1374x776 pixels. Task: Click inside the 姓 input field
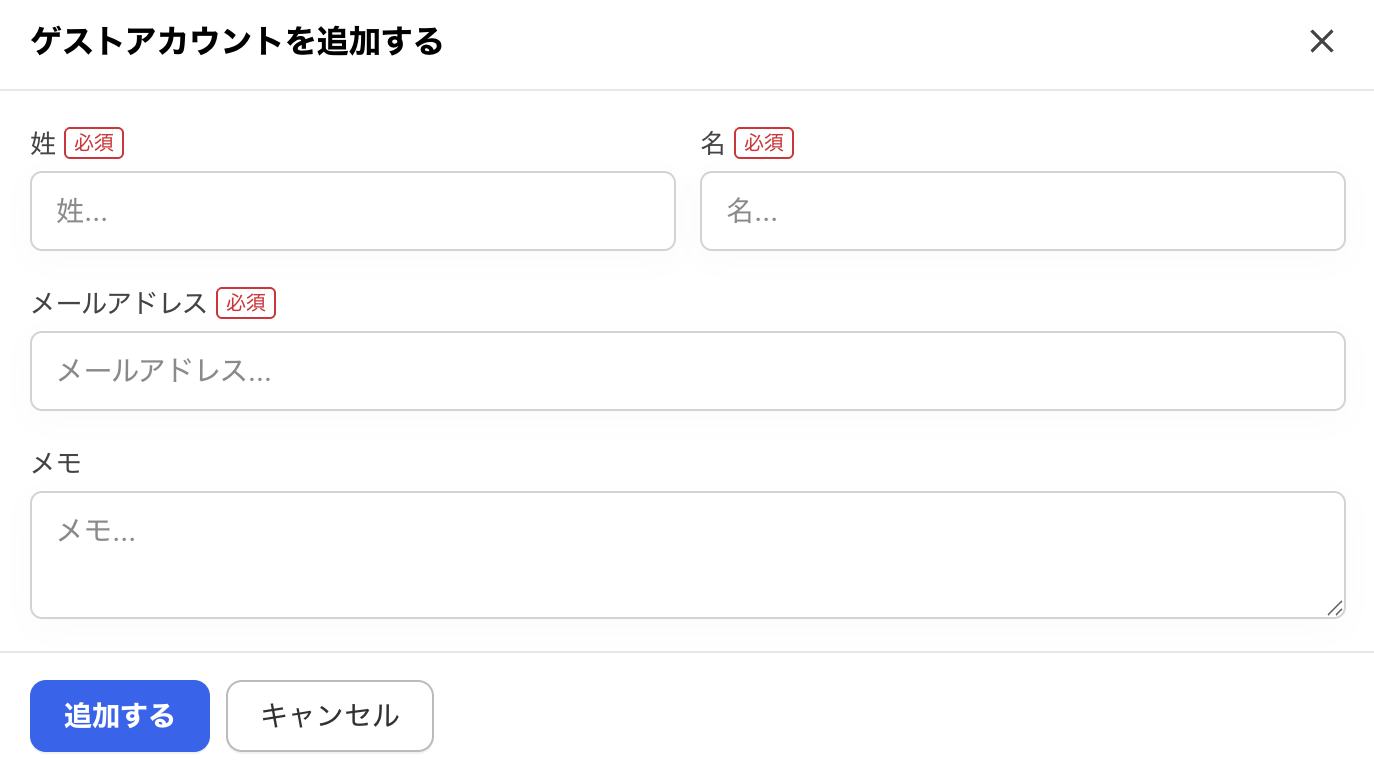[x=352, y=210]
